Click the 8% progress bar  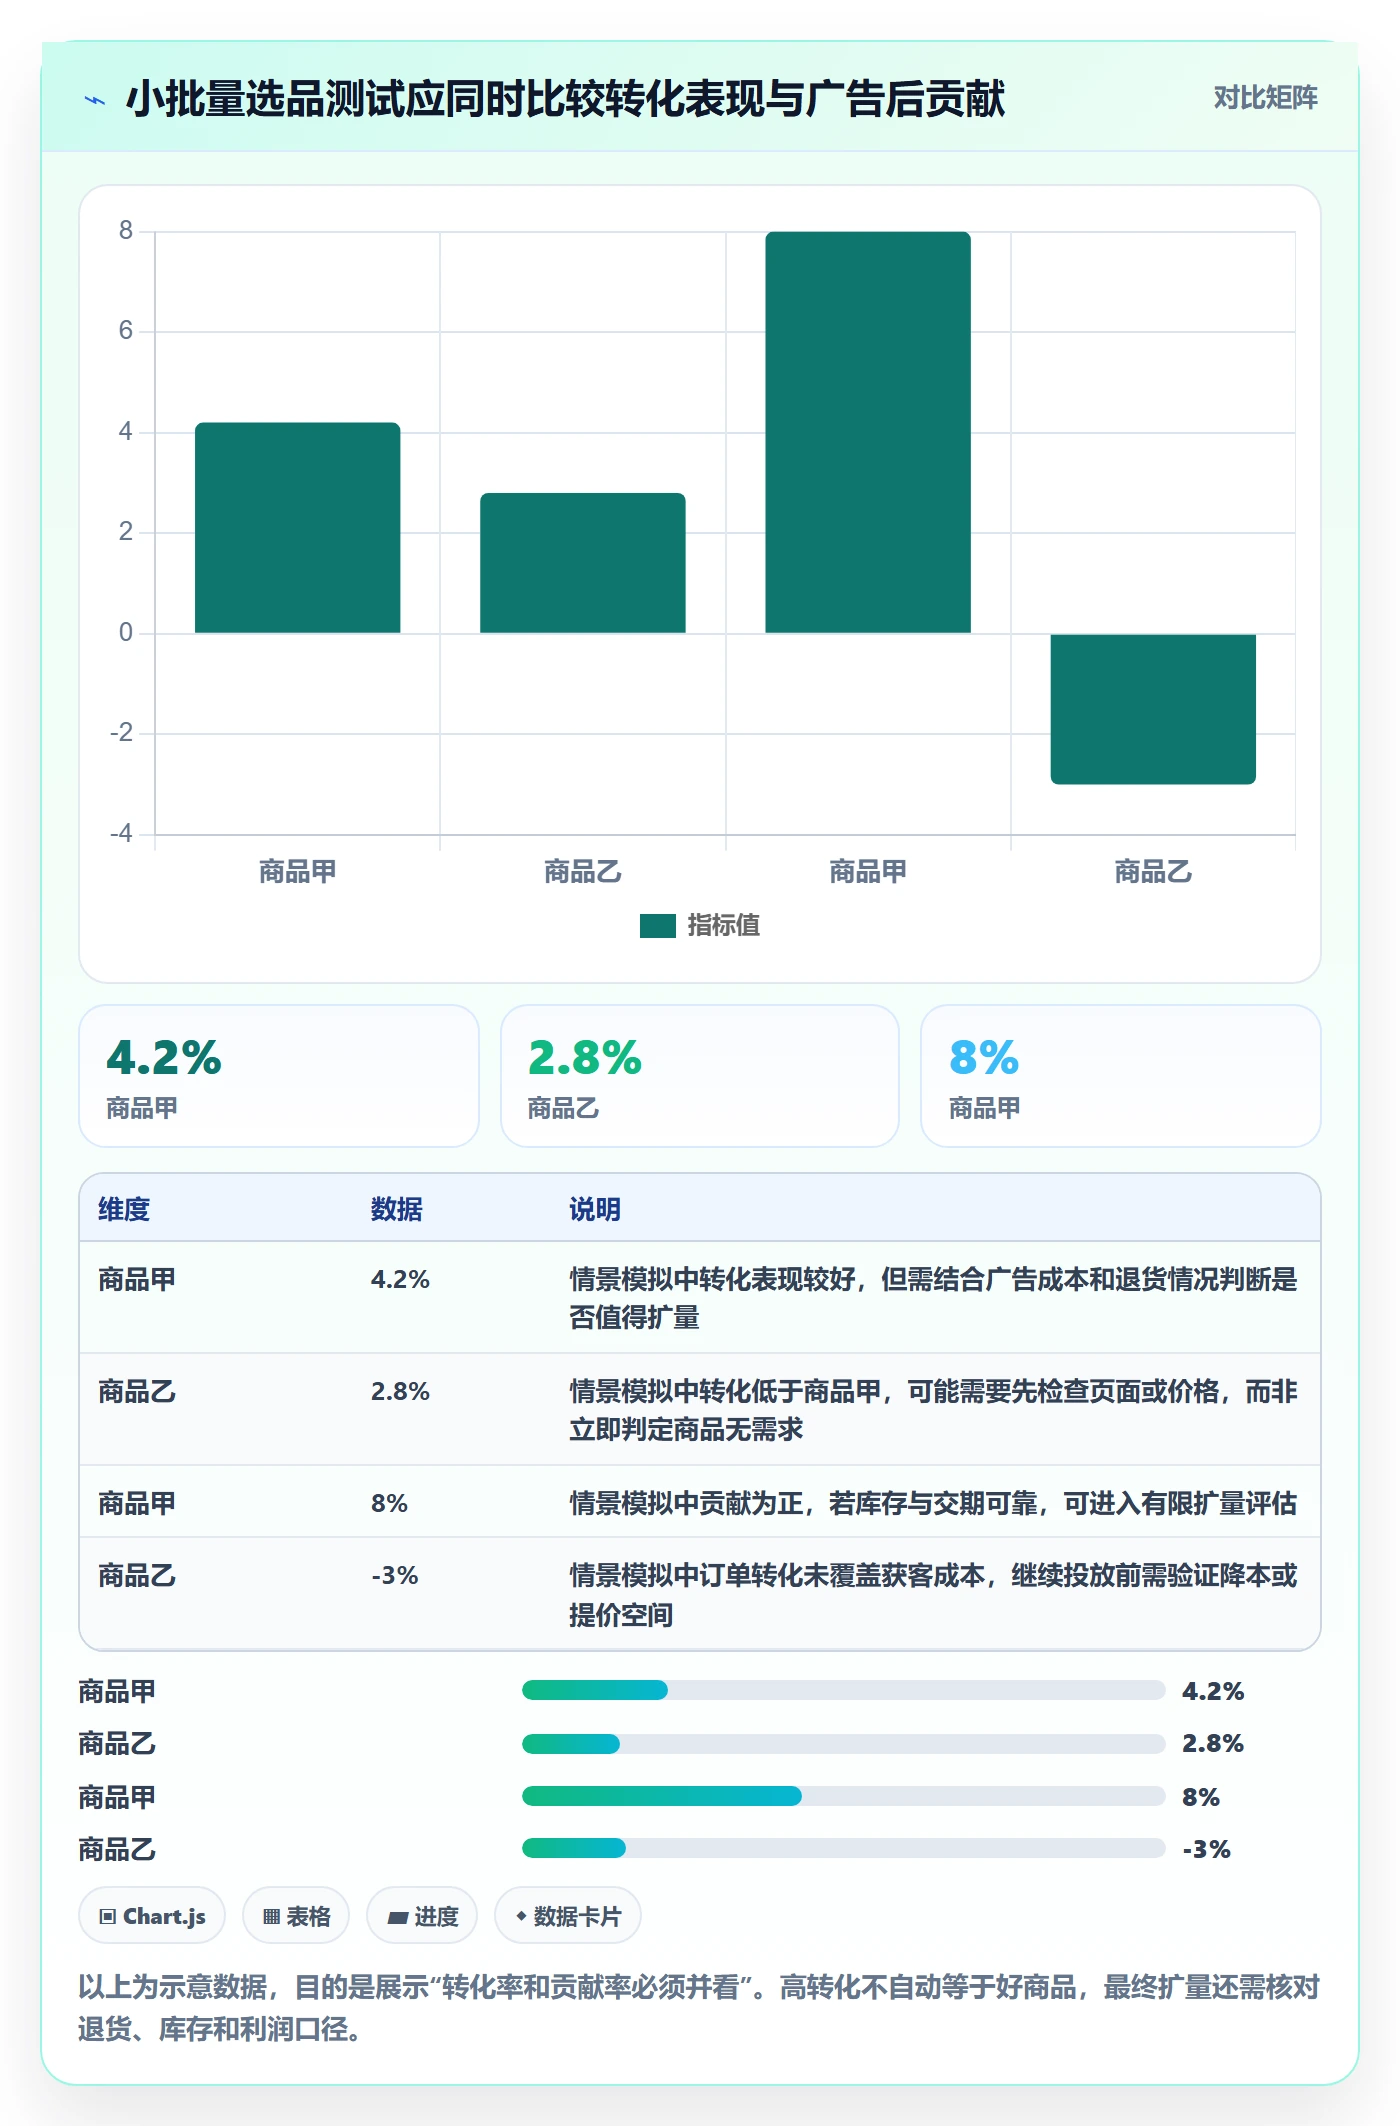844,1796
